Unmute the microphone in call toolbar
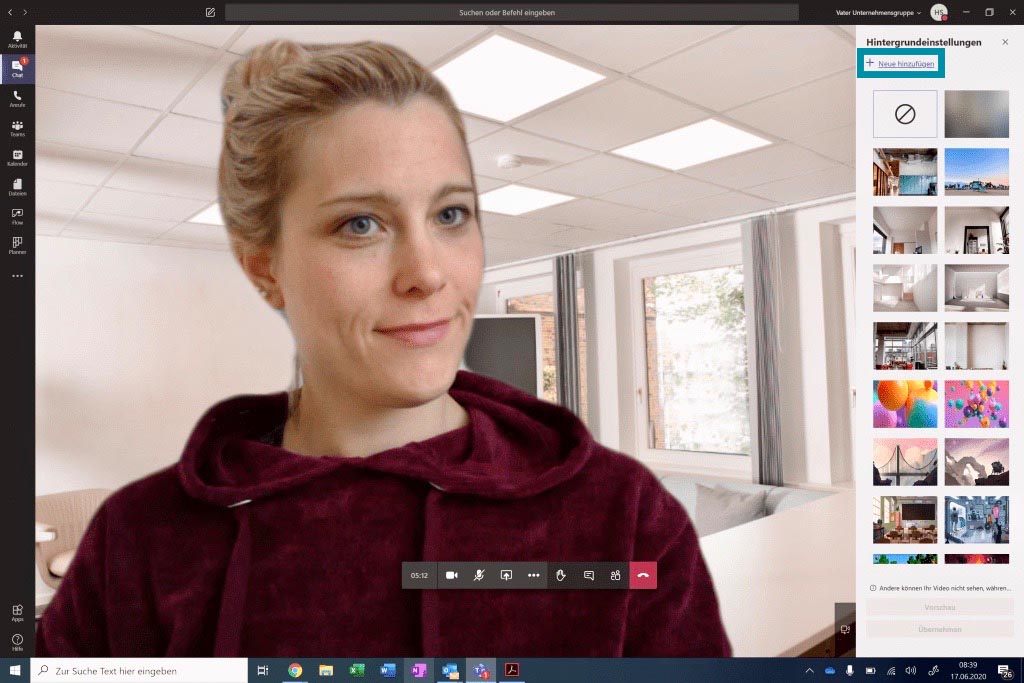 coord(479,575)
